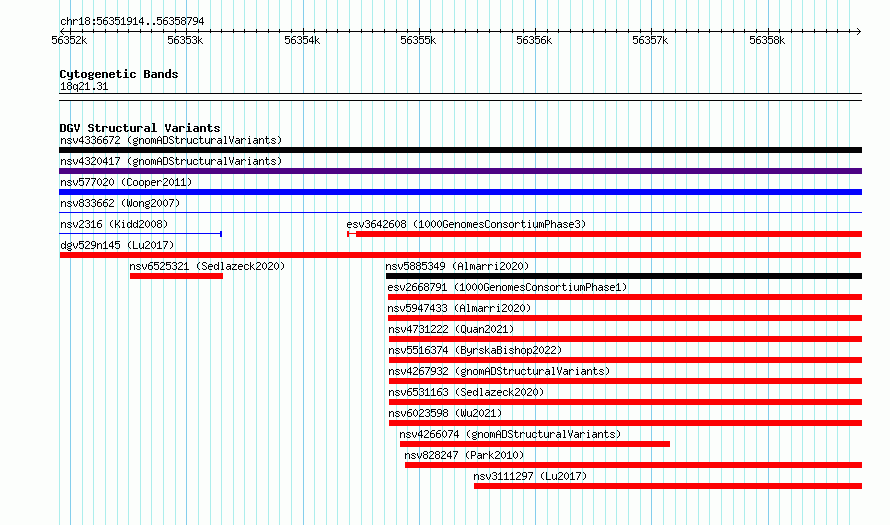Click the black nsv5885349 variant bar

click(x=624, y=276)
